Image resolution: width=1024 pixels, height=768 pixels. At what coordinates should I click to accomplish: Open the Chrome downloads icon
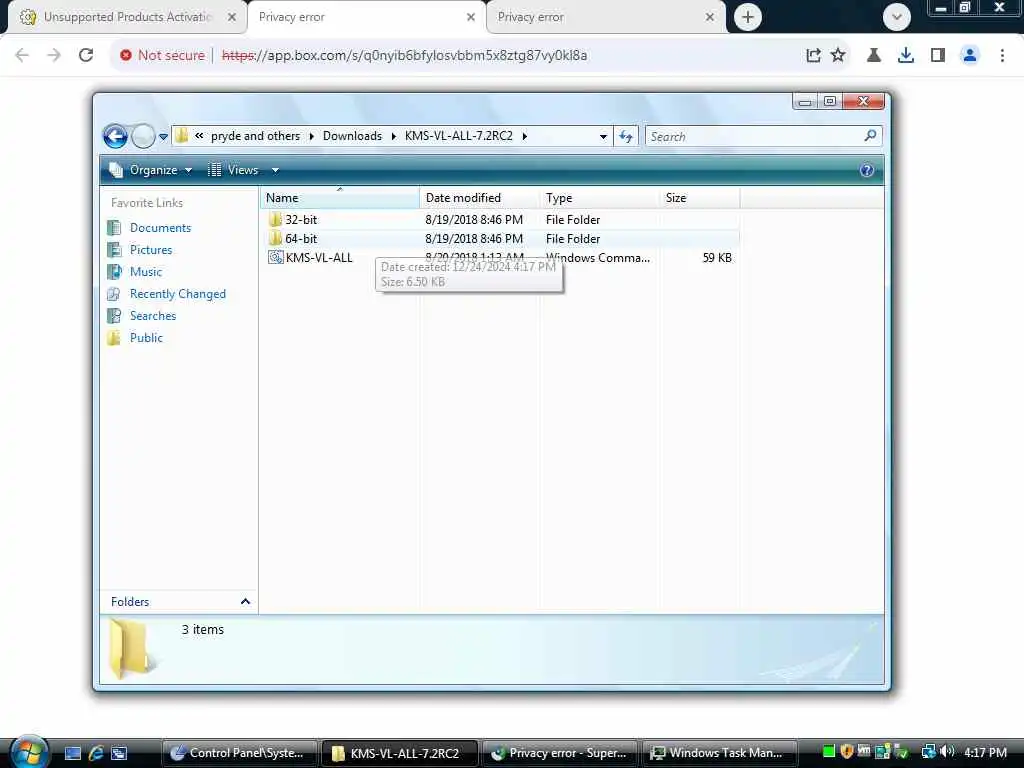[906, 56]
